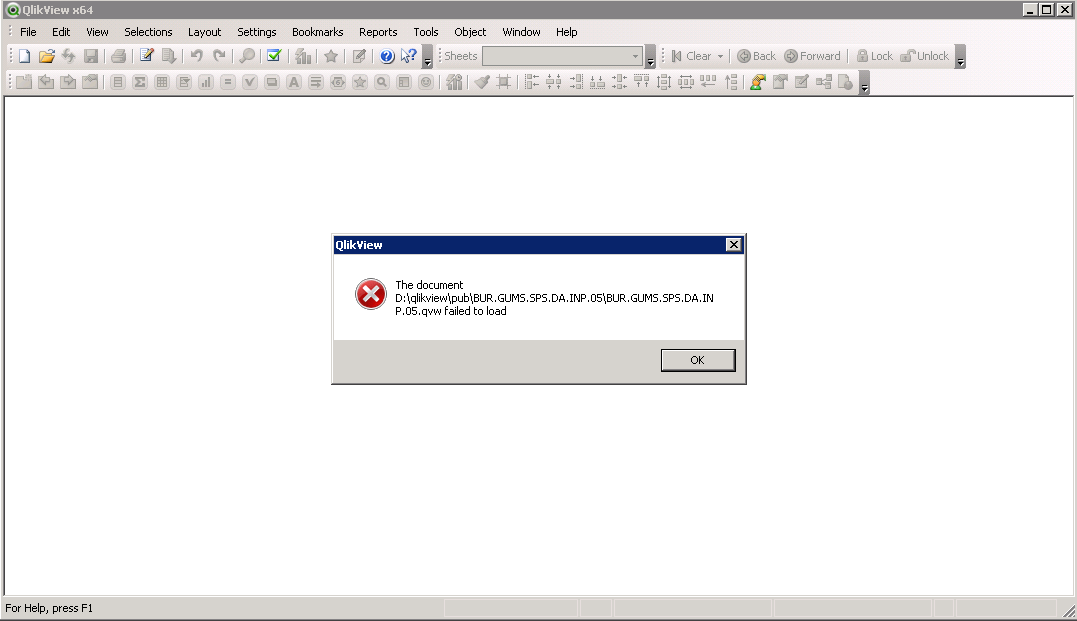Screen dimensions: 1077x621
Task: Open design toolbar options overflow arrow
Action: pos(865,82)
